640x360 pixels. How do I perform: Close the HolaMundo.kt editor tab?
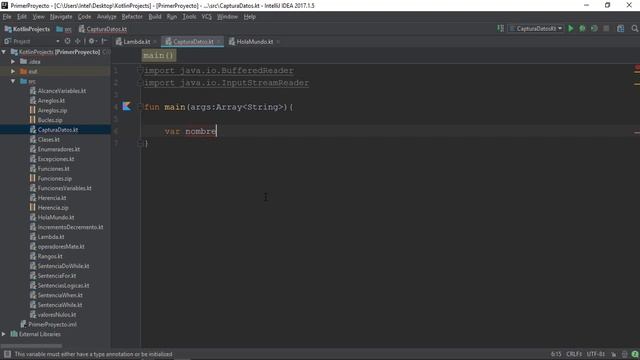(278, 42)
